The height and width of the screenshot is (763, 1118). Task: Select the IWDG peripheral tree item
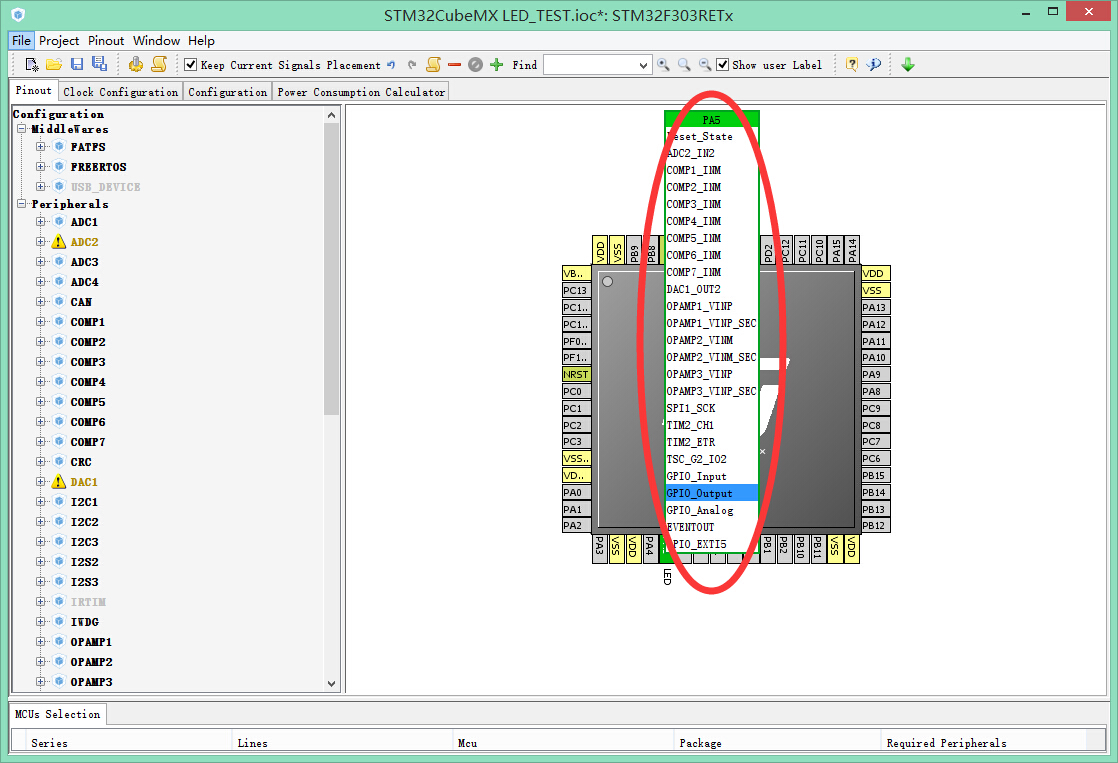point(85,622)
